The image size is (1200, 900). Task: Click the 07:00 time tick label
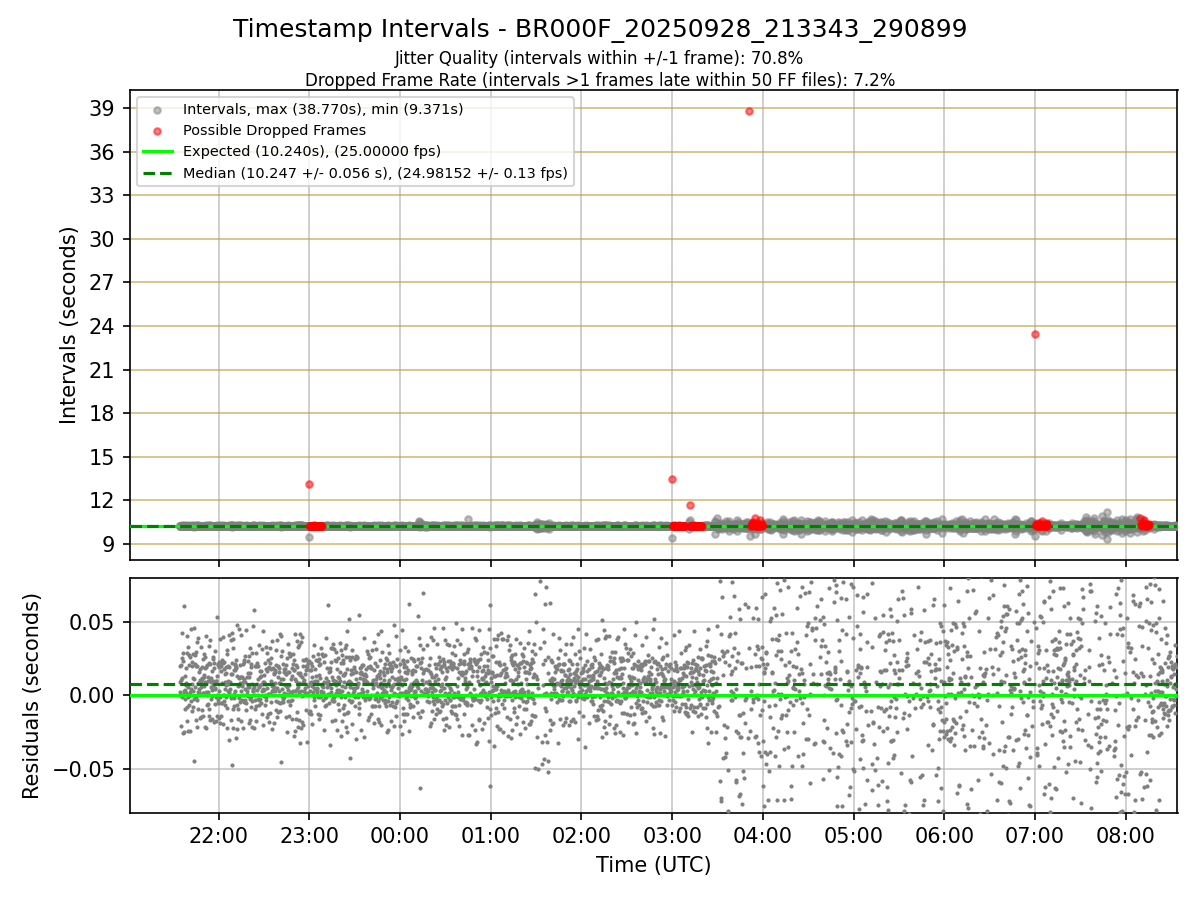(x=1035, y=836)
